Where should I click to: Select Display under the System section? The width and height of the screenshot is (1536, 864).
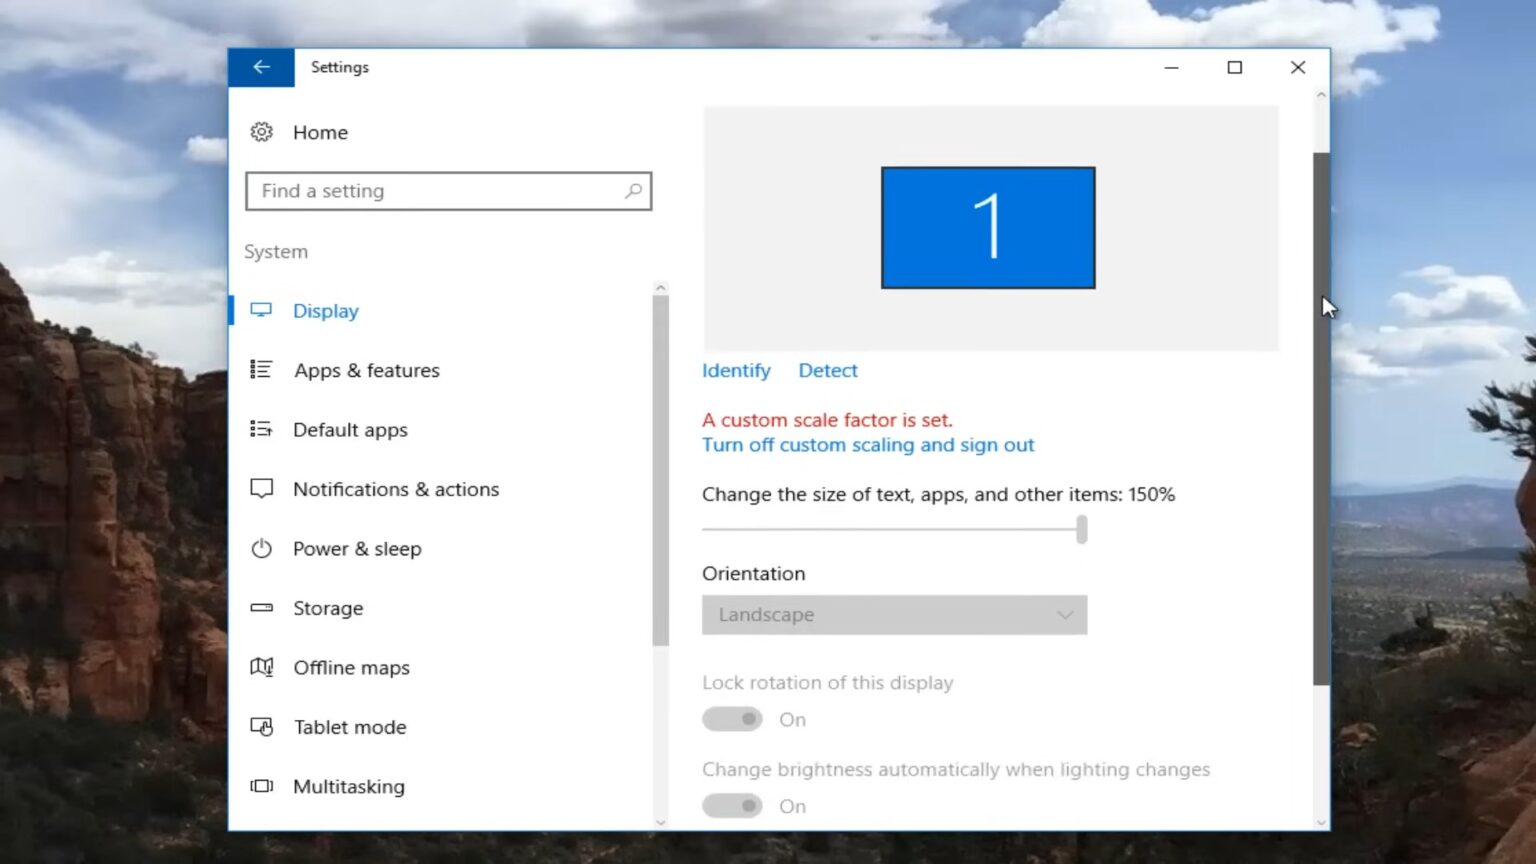(325, 310)
